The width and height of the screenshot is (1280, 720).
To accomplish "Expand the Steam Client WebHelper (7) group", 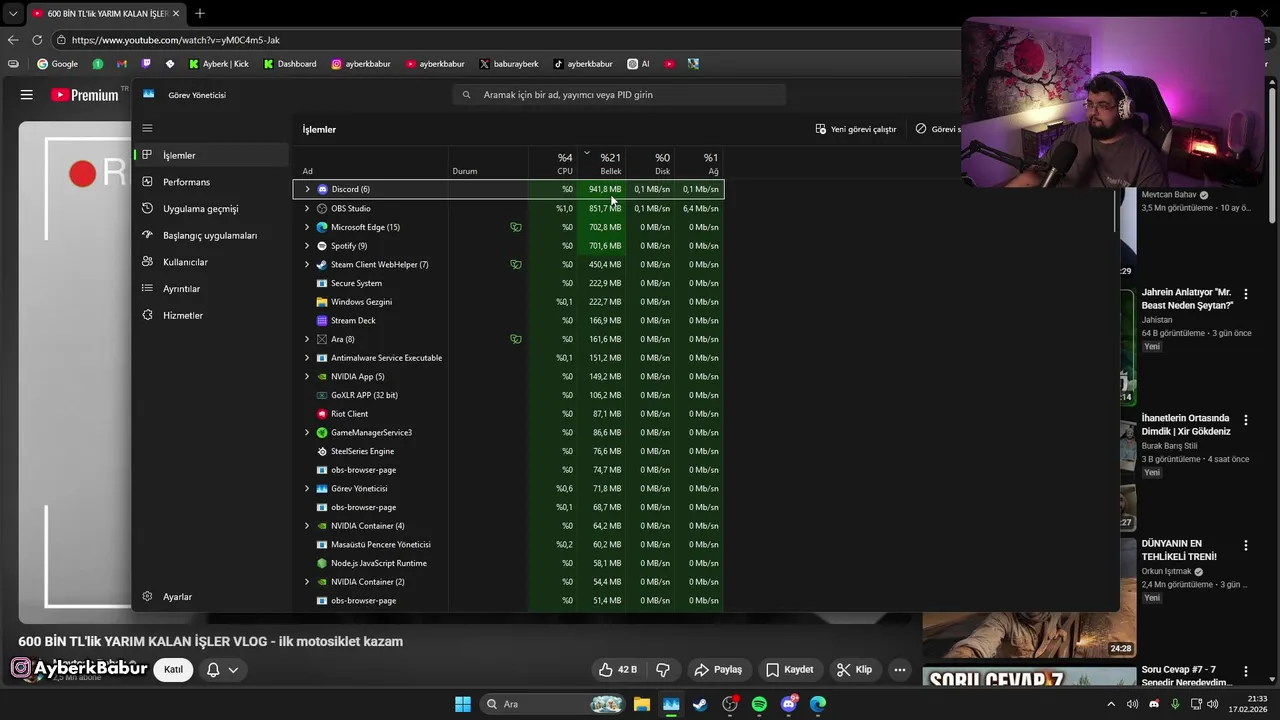I will (307, 265).
